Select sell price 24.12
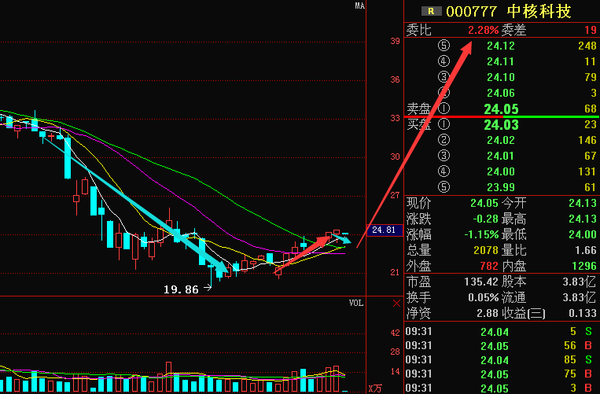The image size is (600, 394). click(x=501, y=46)
